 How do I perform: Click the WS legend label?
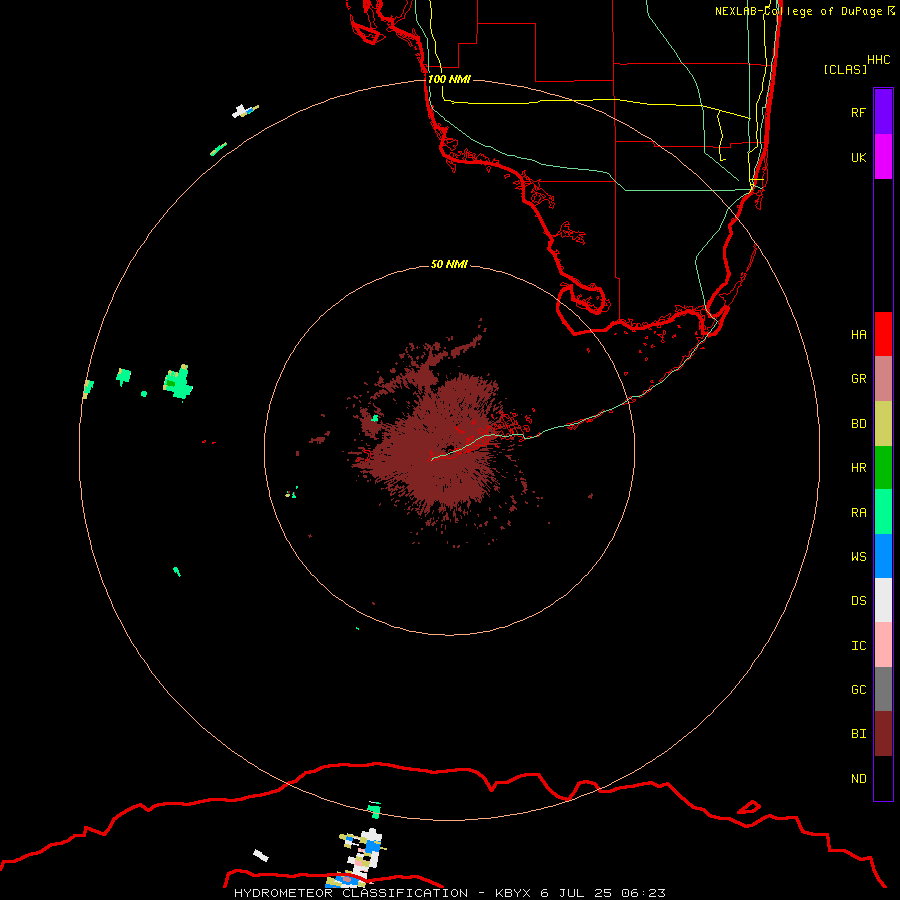858,556
